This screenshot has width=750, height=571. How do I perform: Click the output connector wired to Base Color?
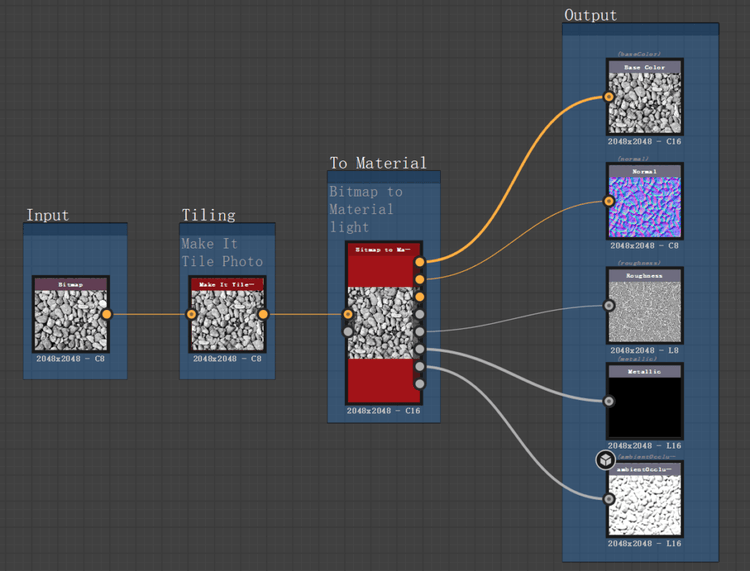(419, 262)
